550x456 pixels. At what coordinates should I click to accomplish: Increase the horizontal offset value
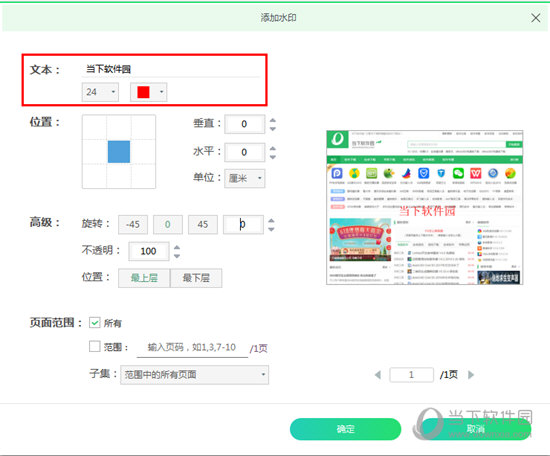coord(273,148)
